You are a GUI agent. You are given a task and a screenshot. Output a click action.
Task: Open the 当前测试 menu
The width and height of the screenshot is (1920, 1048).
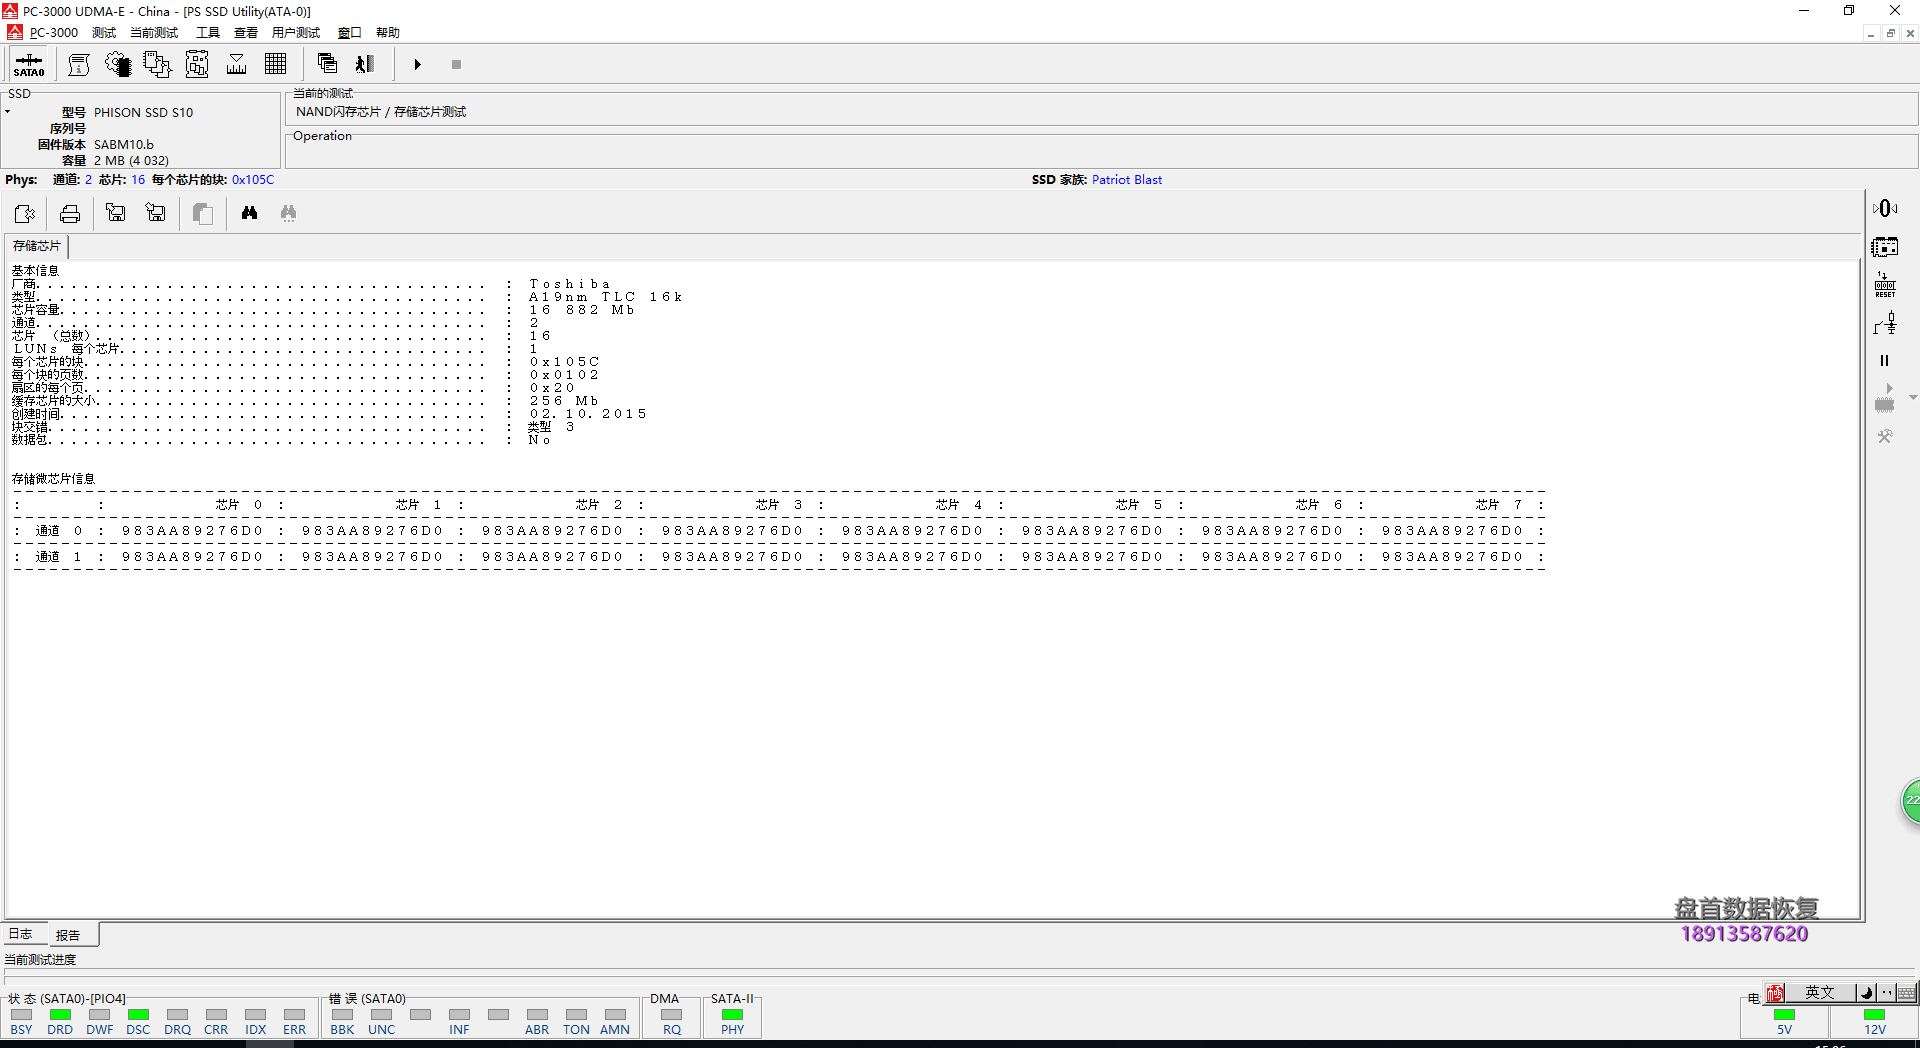[154, 33]
